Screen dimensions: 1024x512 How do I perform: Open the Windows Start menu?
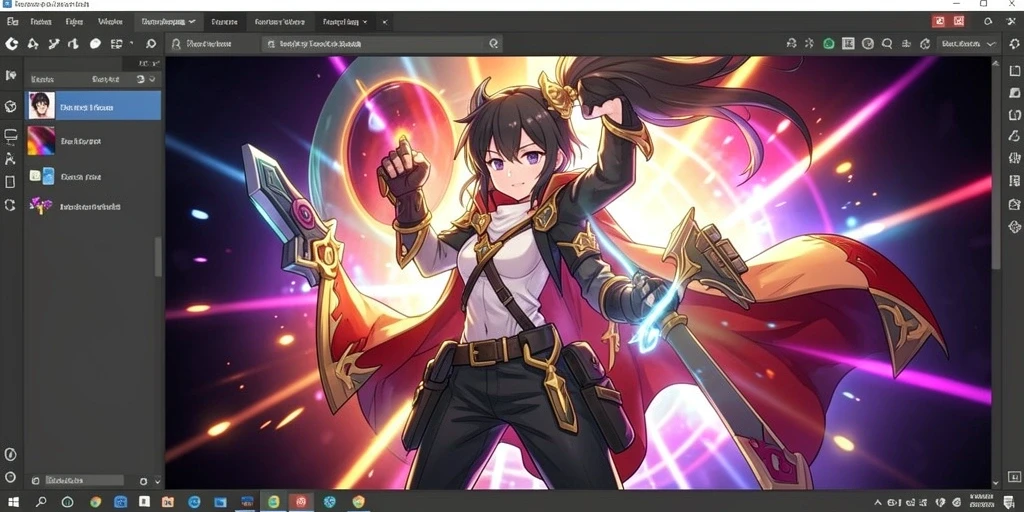click(x=12, y=502)
